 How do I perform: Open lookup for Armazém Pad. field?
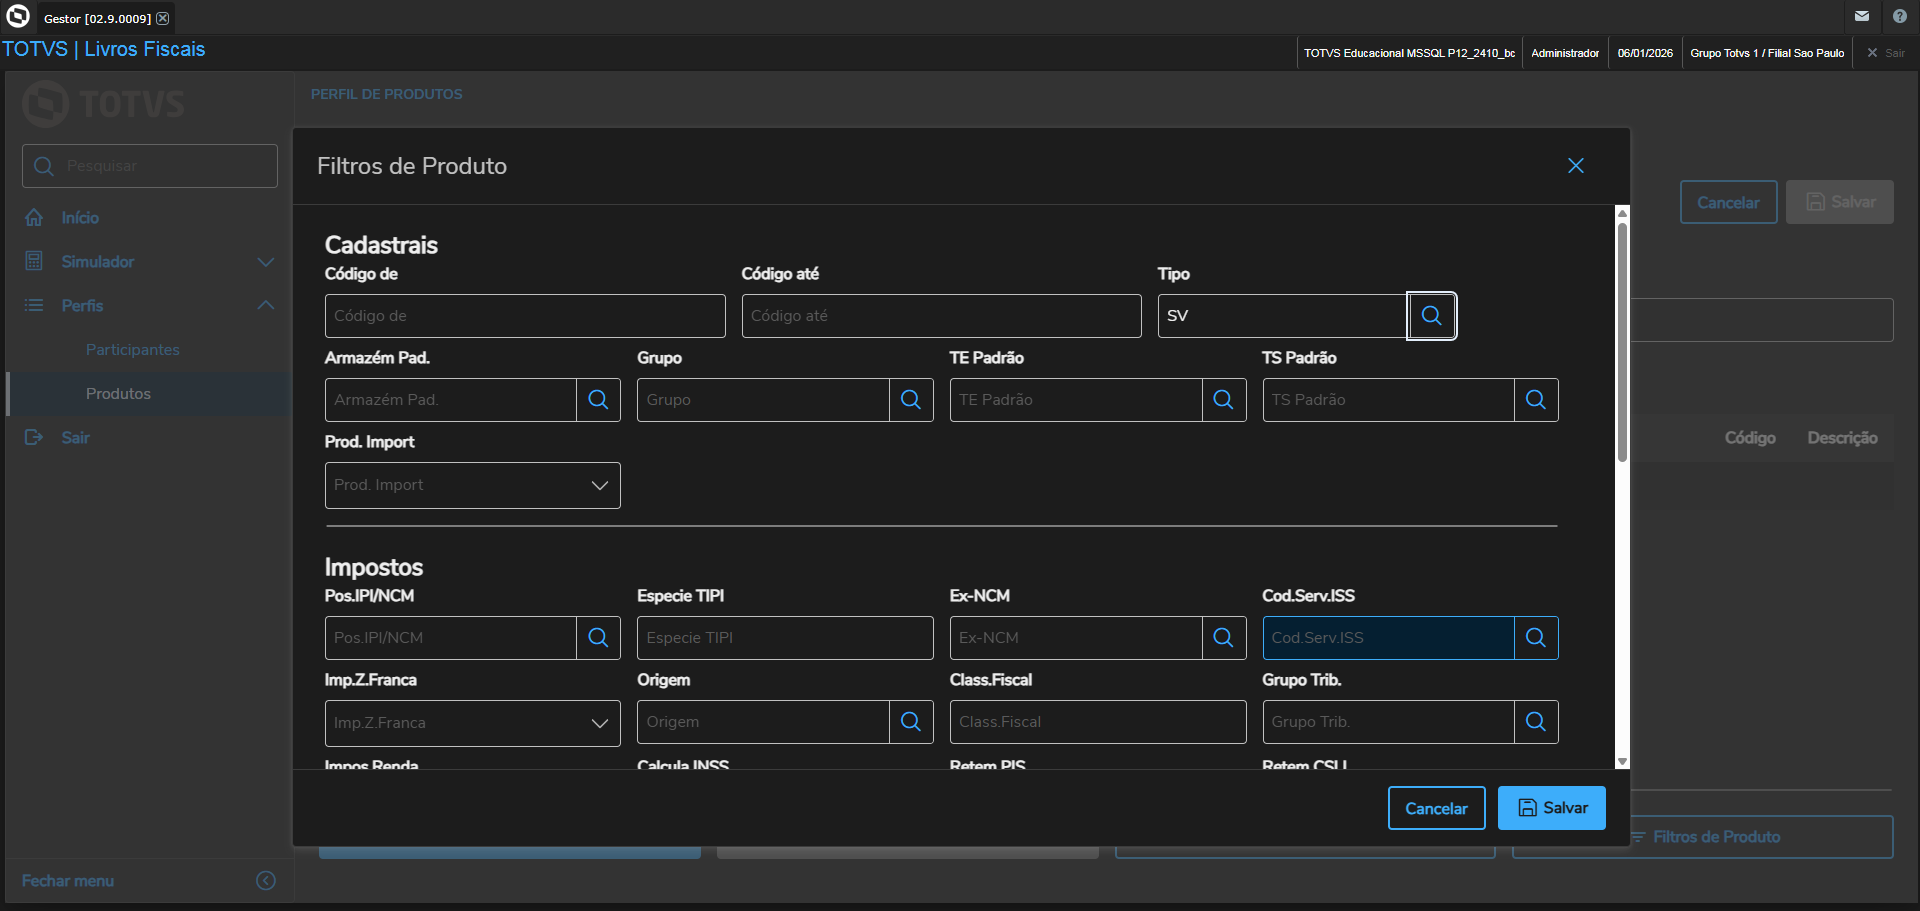coord(598,400)
